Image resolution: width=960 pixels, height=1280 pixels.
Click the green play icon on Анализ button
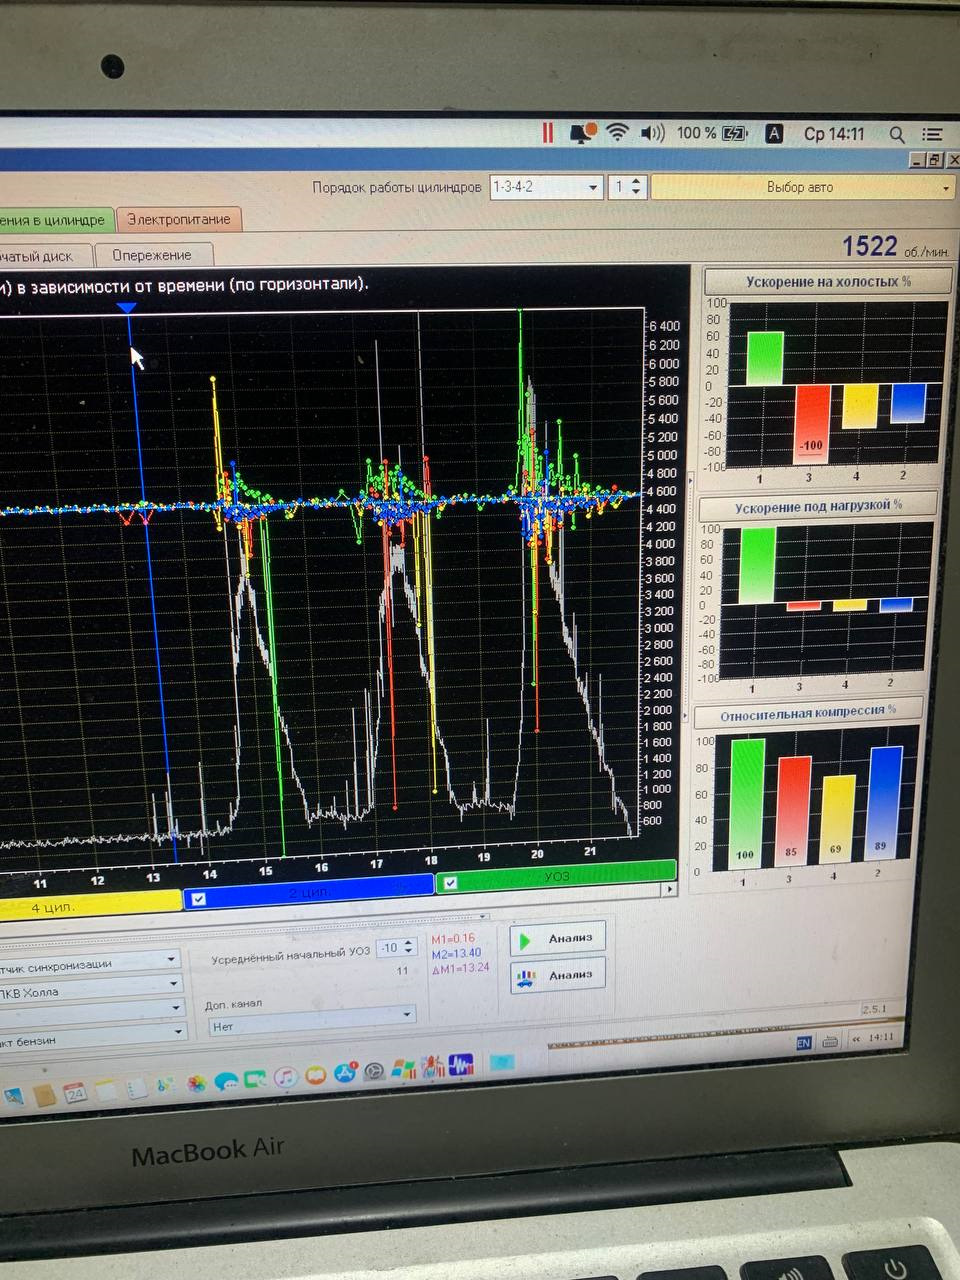pyautogui.click(x=526, y=940)
